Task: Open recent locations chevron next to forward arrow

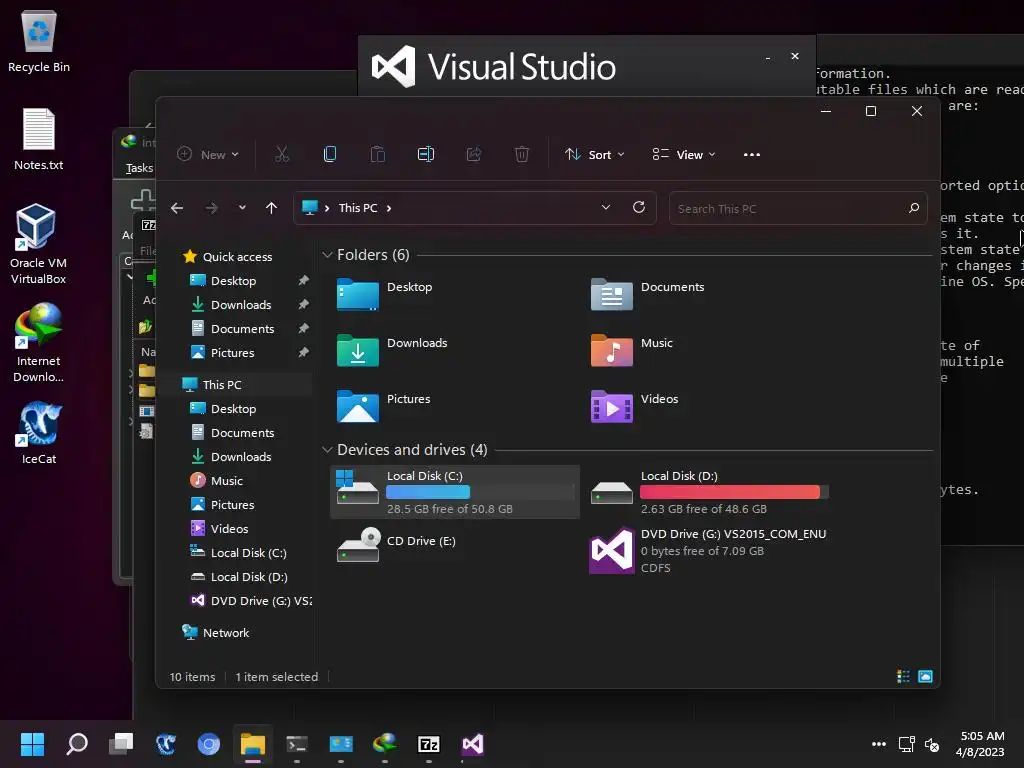Action: pyautogui.click(x=242, y=208)
